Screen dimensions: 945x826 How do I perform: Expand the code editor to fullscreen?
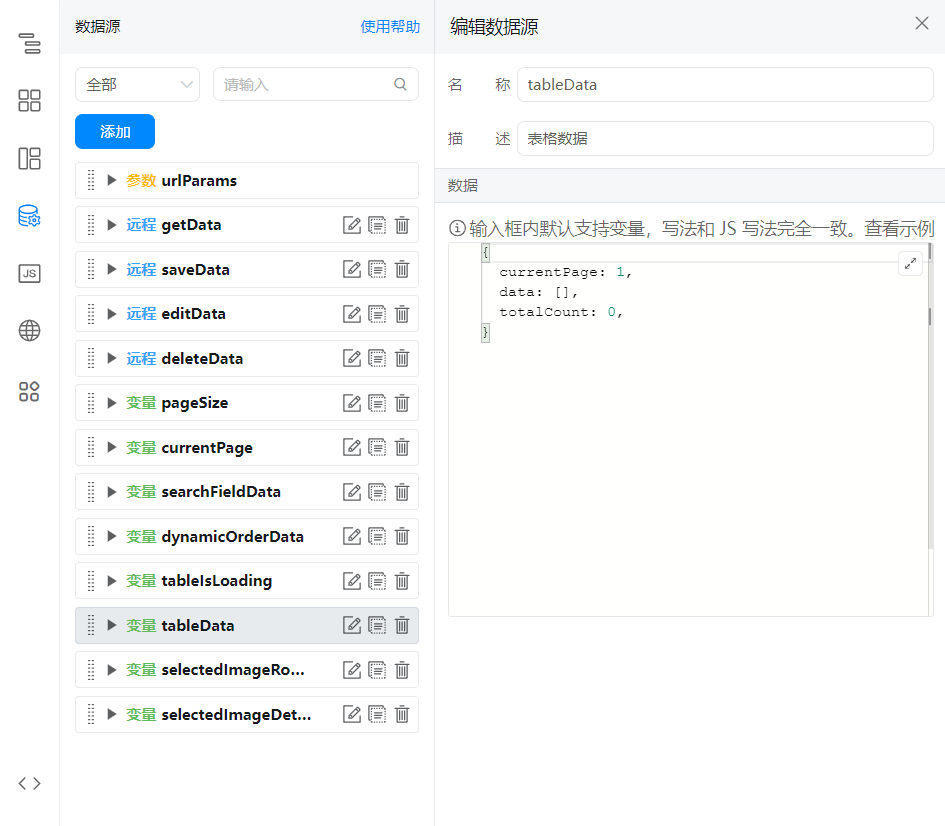pyautogui.click(x=910, y=264)
